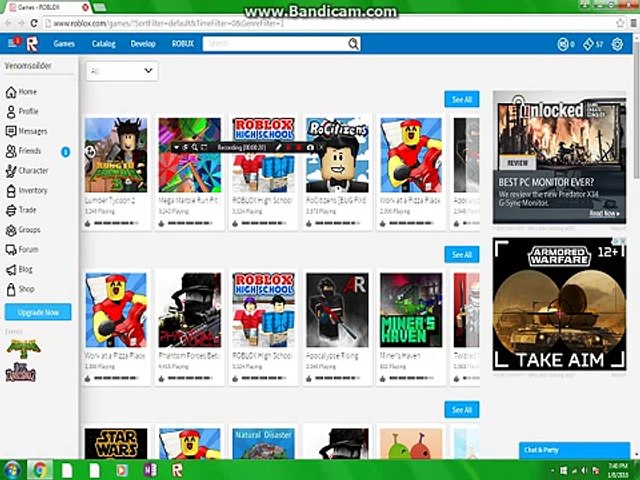This screenshot has width=640, height=480.
Task: Click See All above the Lumber Tycoon 2 row
Action: tap(462, 99)
